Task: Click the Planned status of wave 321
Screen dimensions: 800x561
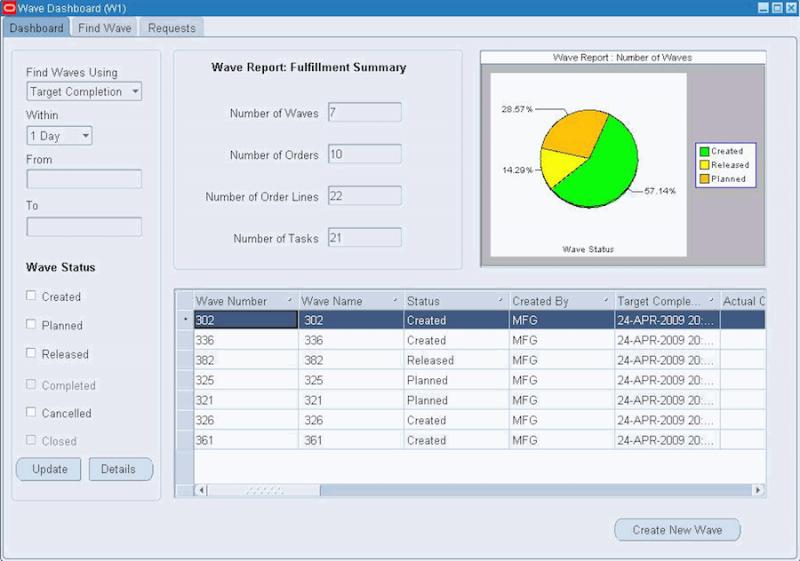Action: (x=457, y=400)
